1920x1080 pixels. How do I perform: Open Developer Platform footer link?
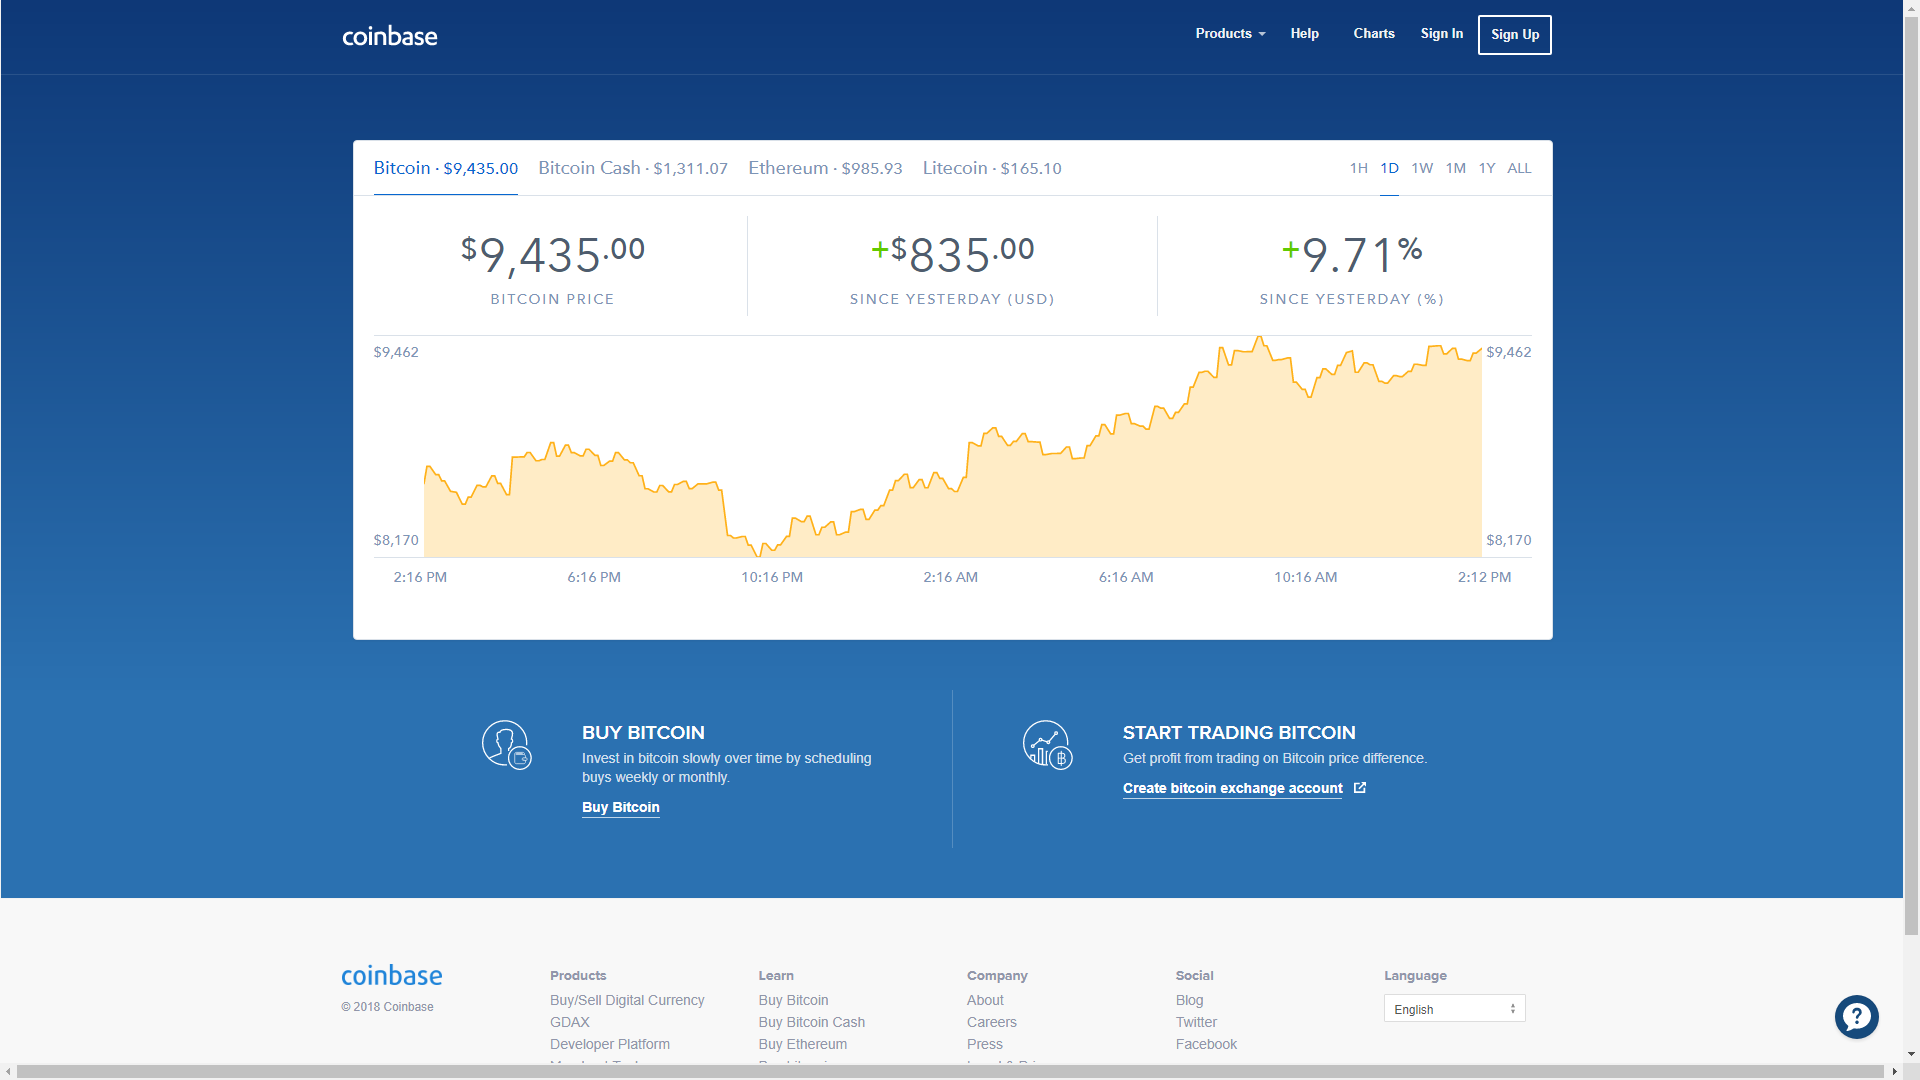609,1044
